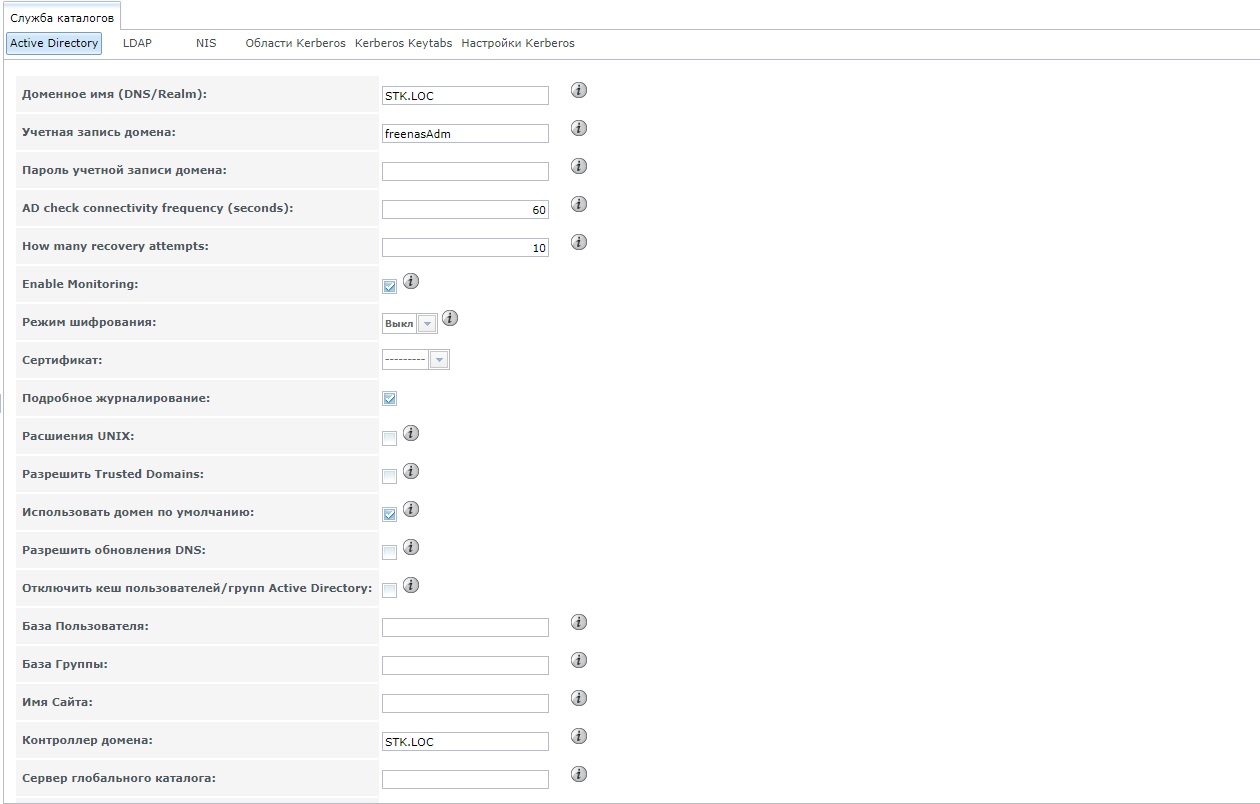Open the Области Kerberos tab
Screen dimensions: 1260x804
click(x=296, y=43)
